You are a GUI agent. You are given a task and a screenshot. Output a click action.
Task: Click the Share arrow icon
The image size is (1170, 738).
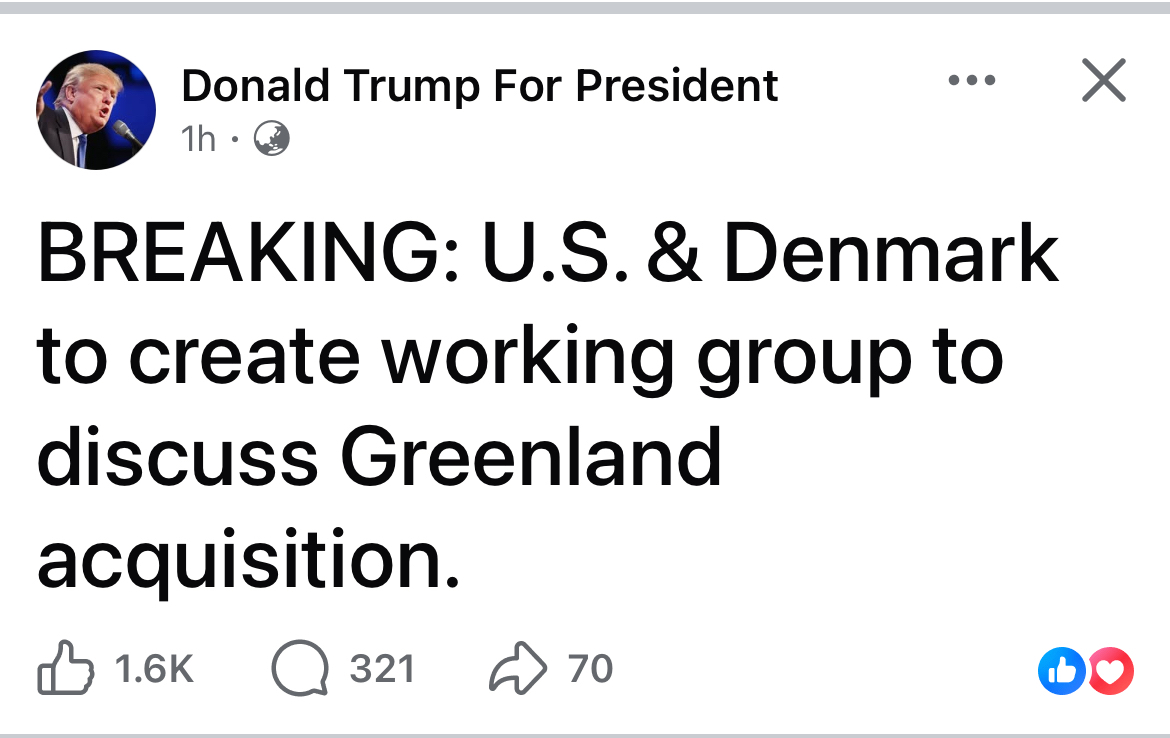518,668
